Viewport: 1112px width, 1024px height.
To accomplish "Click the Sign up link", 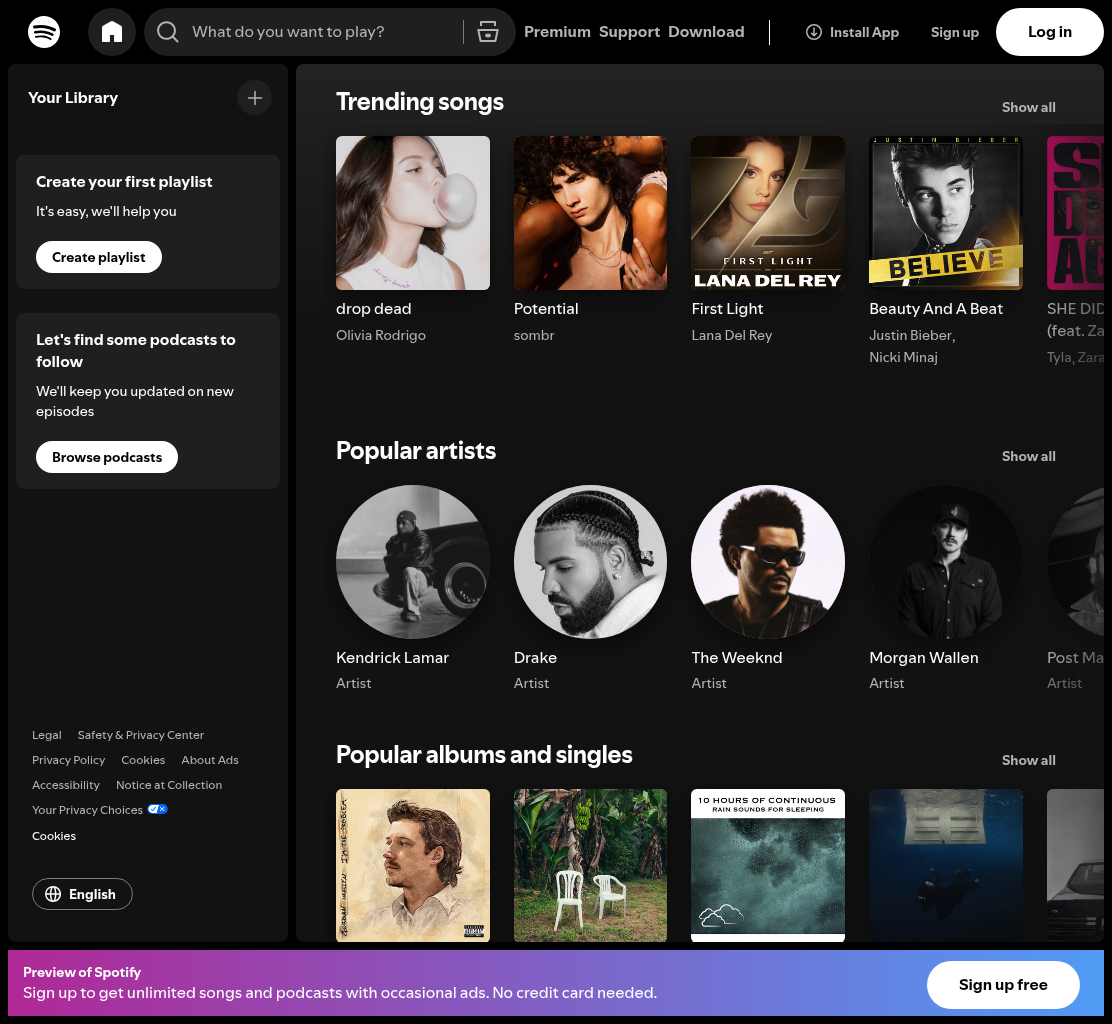I will 955,32.
